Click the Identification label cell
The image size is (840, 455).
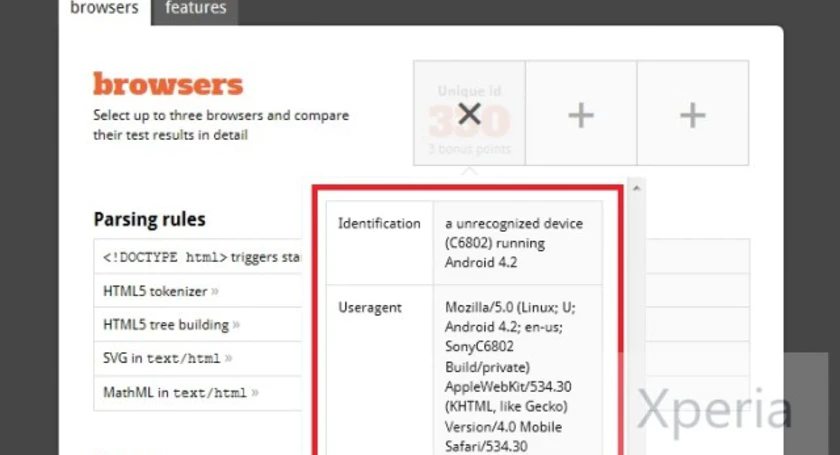coord(379,243)
